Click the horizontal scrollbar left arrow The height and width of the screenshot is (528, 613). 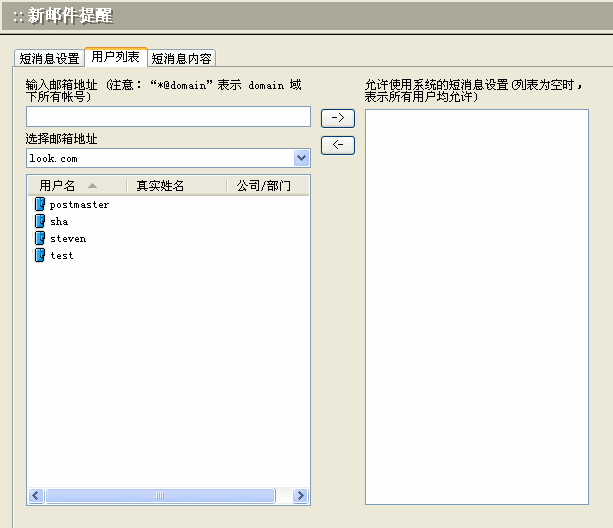(35, 495)
